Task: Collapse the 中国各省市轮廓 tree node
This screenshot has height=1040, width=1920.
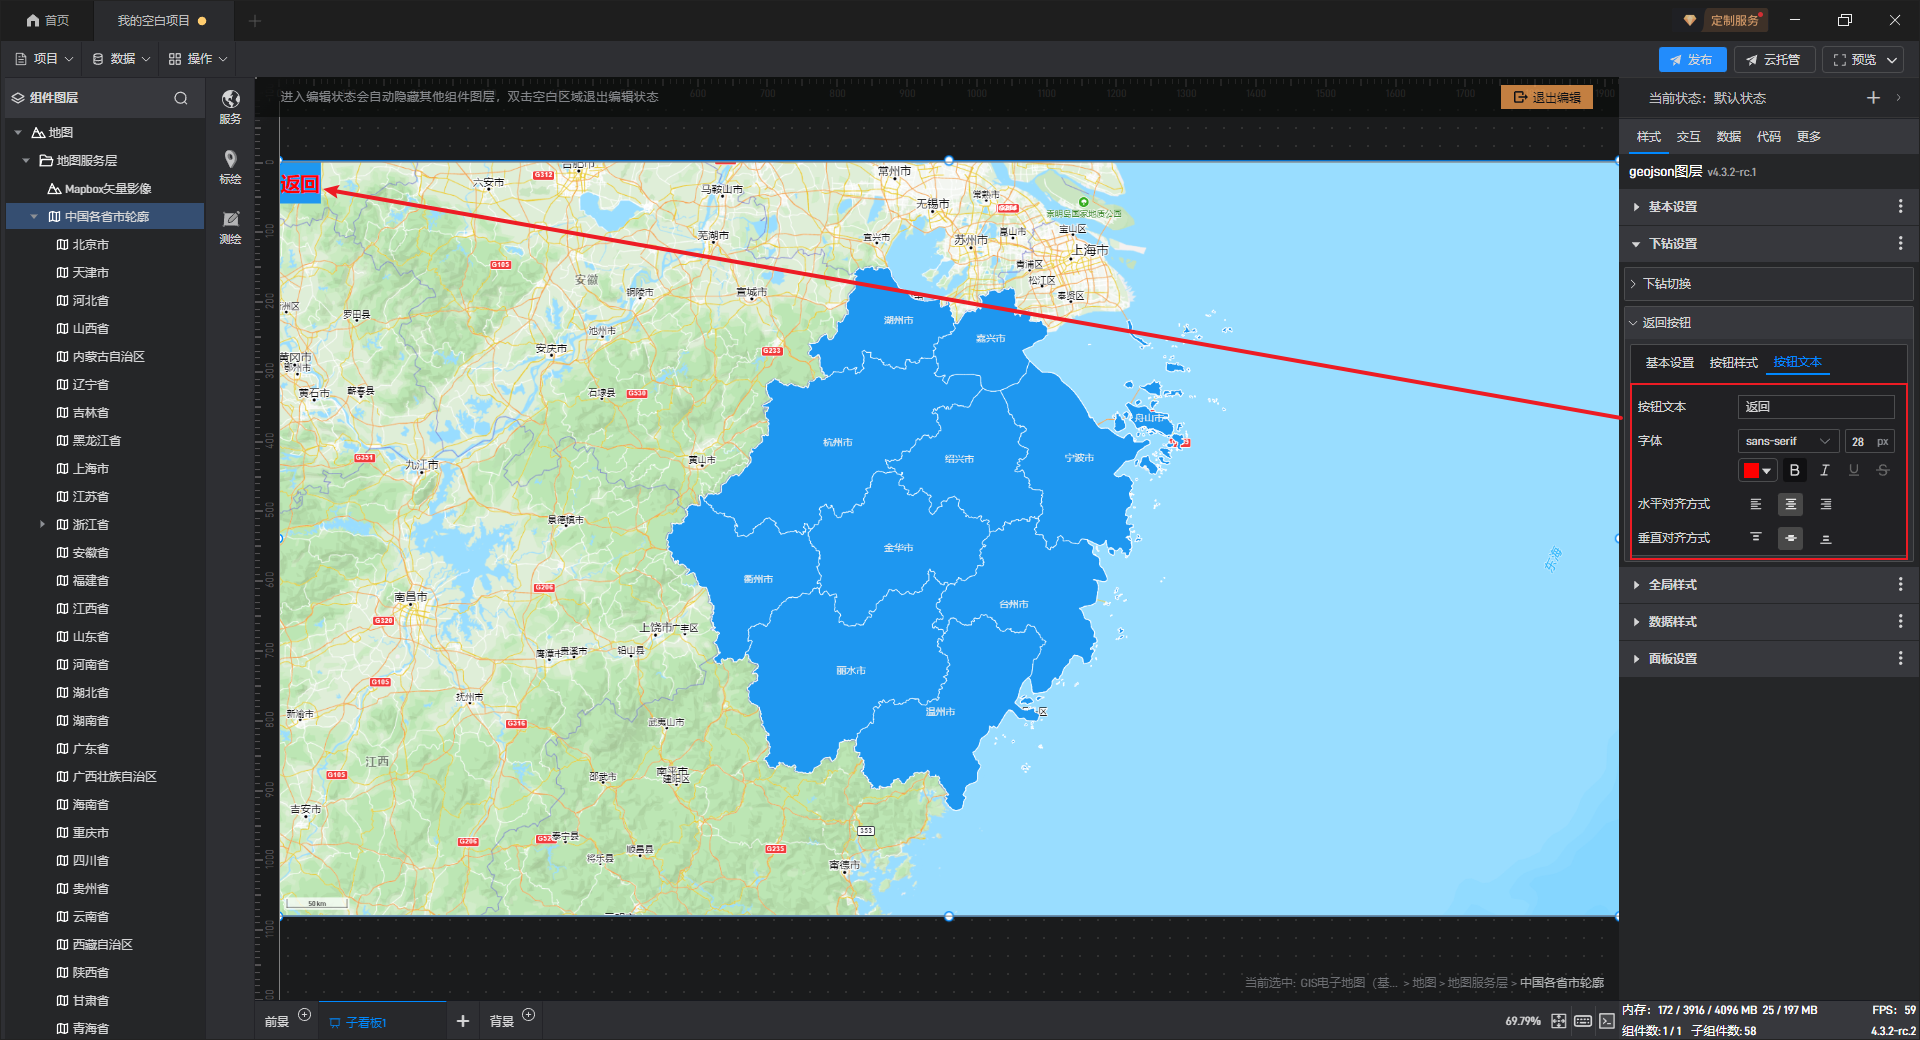Action: (x=34, y=216)
